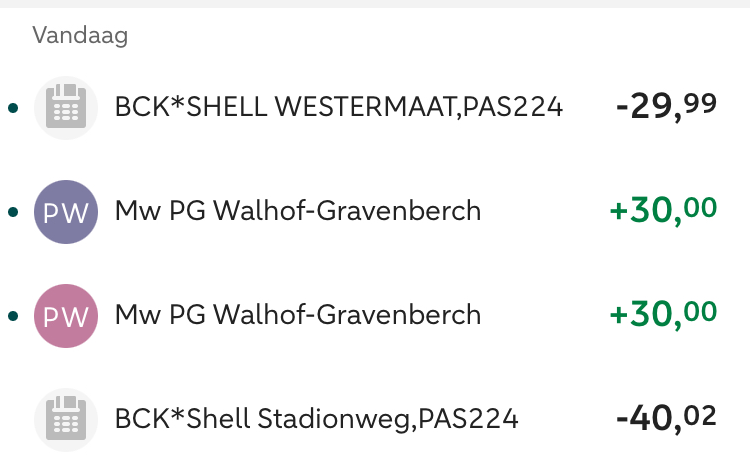Click the calendar icon beside Shell Stadionweg
The width and height of the screenshot is (750, 473).
point(66,419)
